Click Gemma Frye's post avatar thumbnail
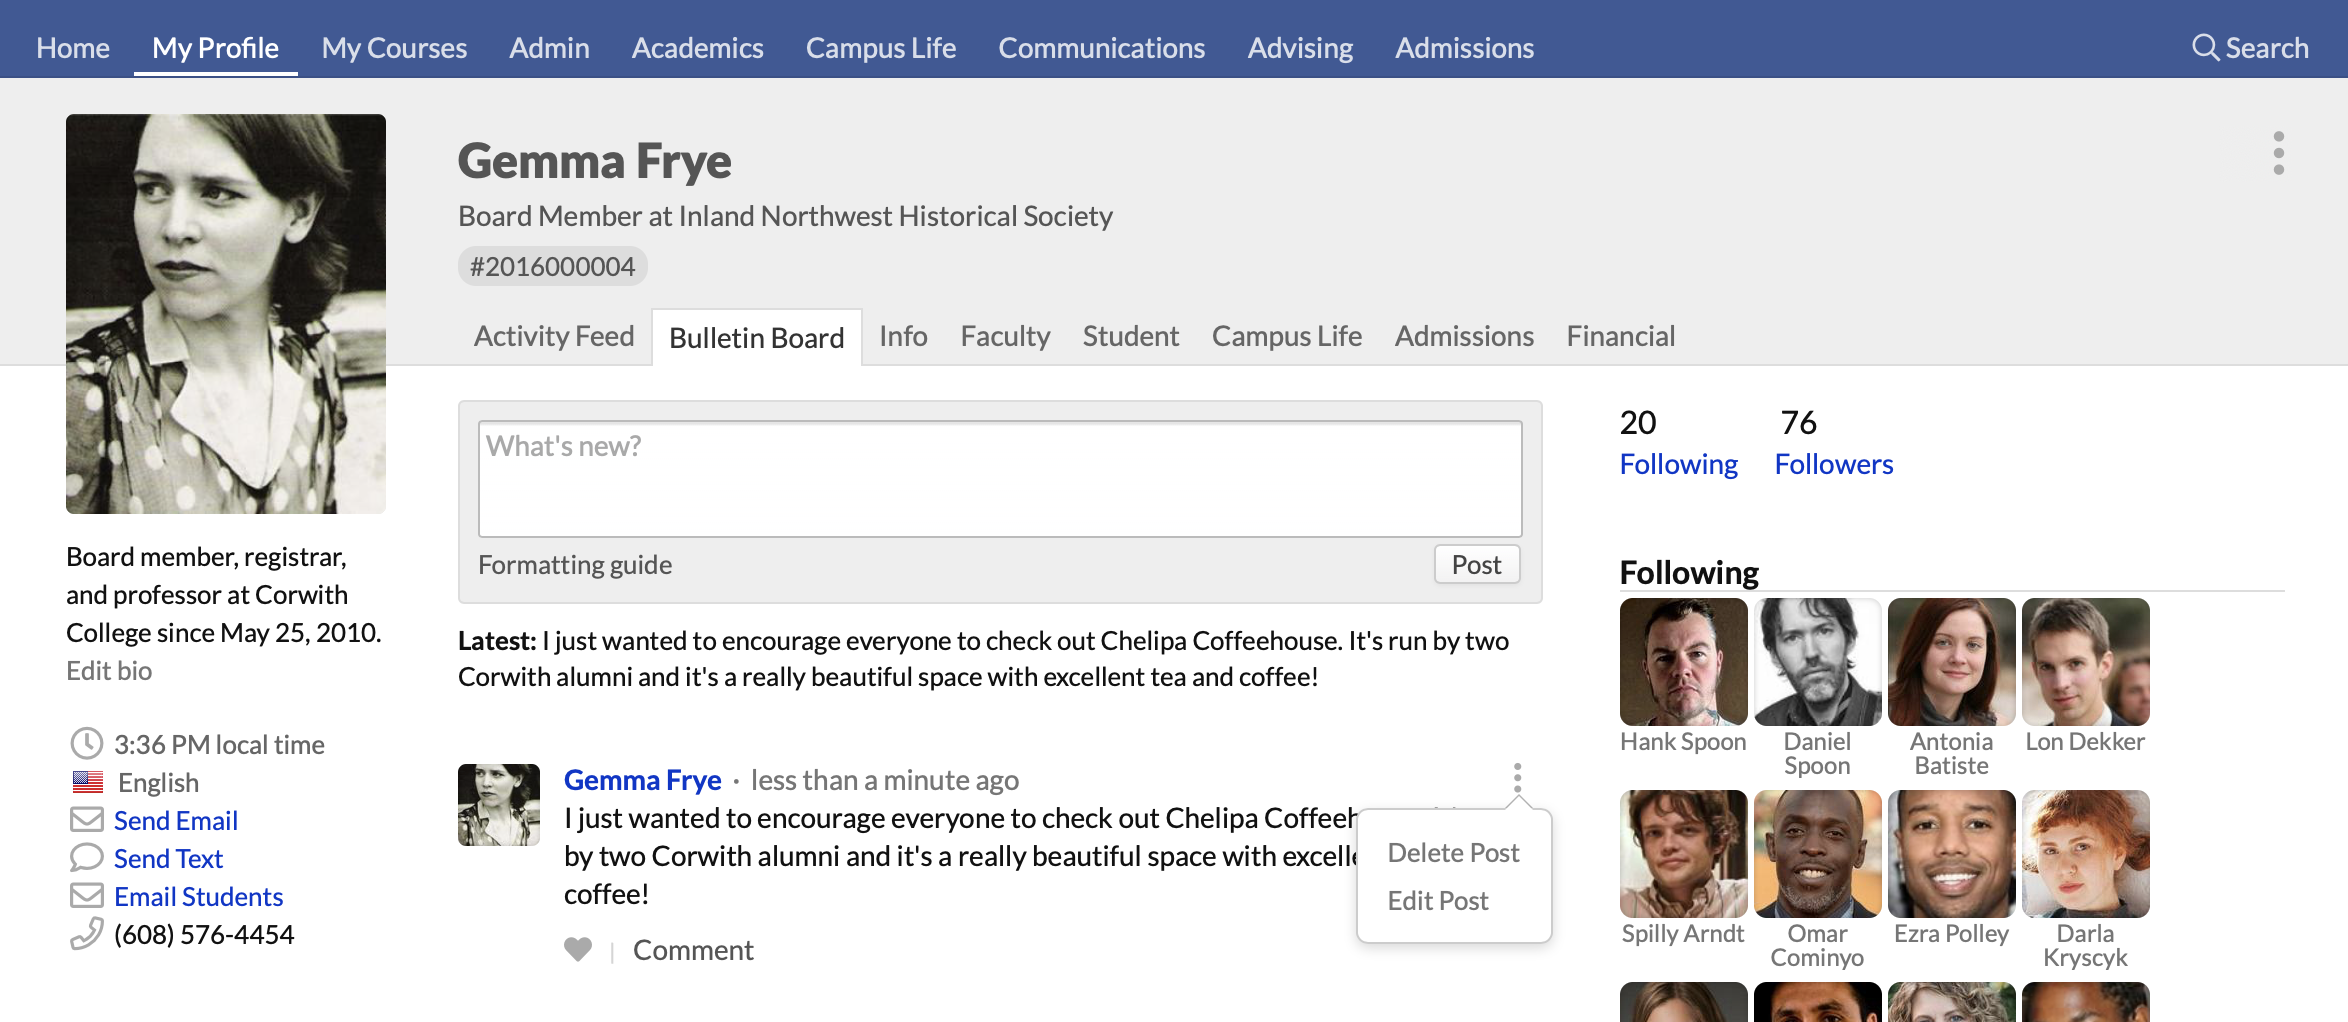The height and width of the screenshot is (1022, 2348). pyautogui.click(x=499, y=805)
